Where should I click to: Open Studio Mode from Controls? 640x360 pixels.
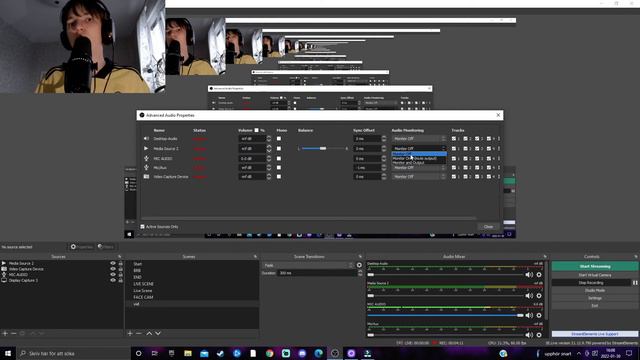(x=595, y=290)
